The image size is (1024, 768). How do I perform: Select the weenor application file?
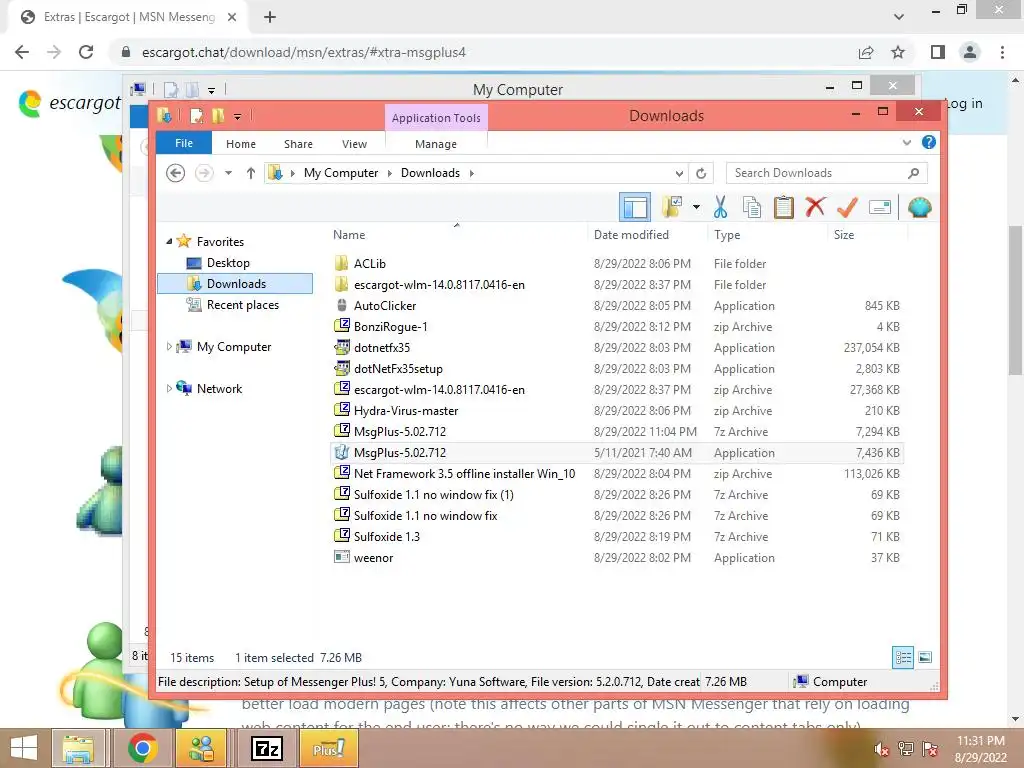tap(617, 558)
